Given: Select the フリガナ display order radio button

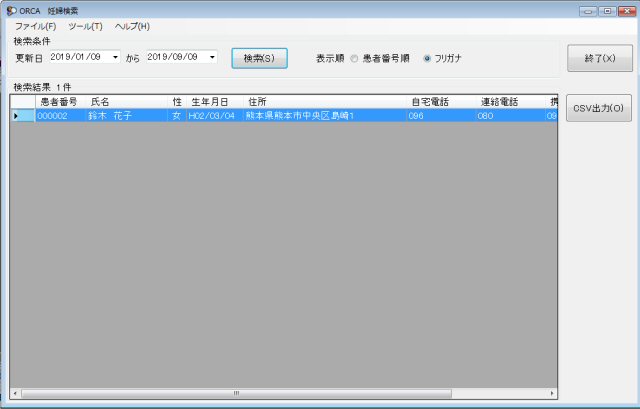Looking at the screenshot, I should pos(427,58).
